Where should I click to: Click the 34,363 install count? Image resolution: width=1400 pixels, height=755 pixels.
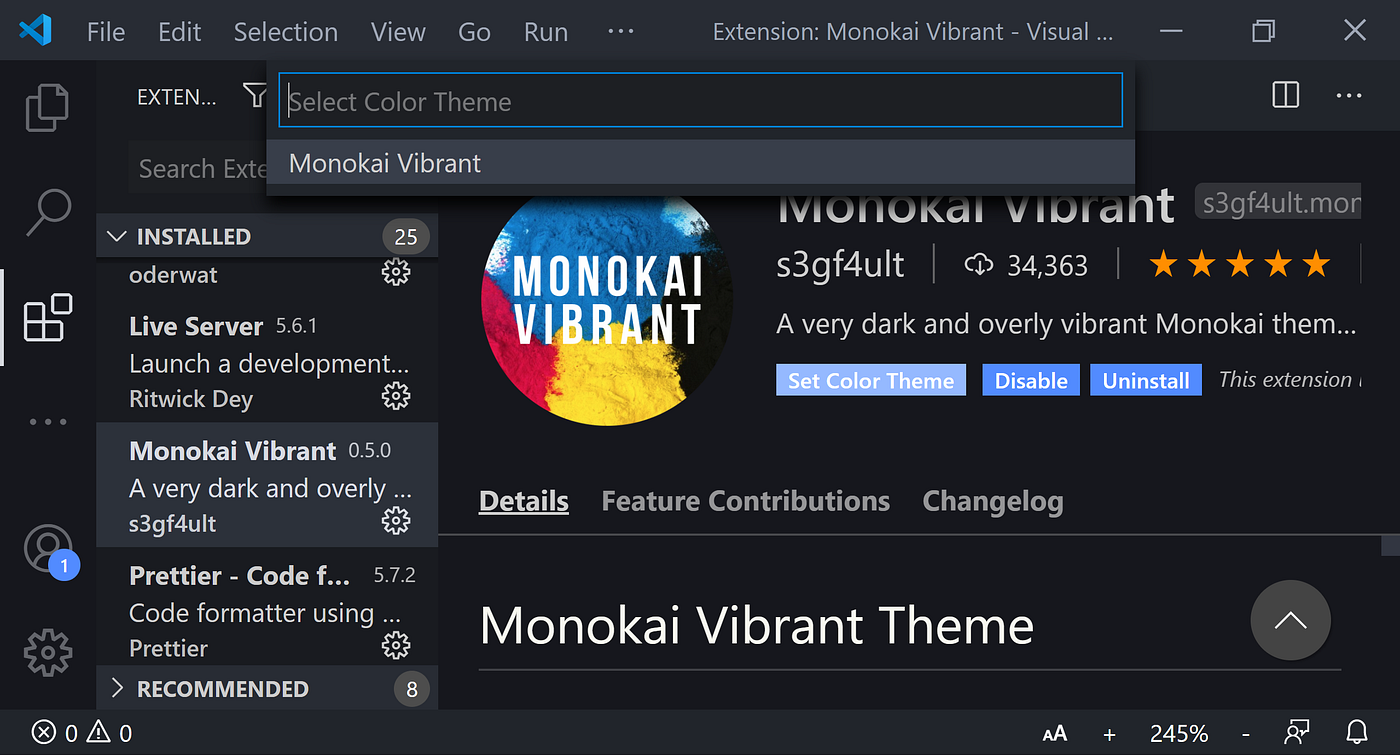pyautogui.click(x=1047, y=265)
